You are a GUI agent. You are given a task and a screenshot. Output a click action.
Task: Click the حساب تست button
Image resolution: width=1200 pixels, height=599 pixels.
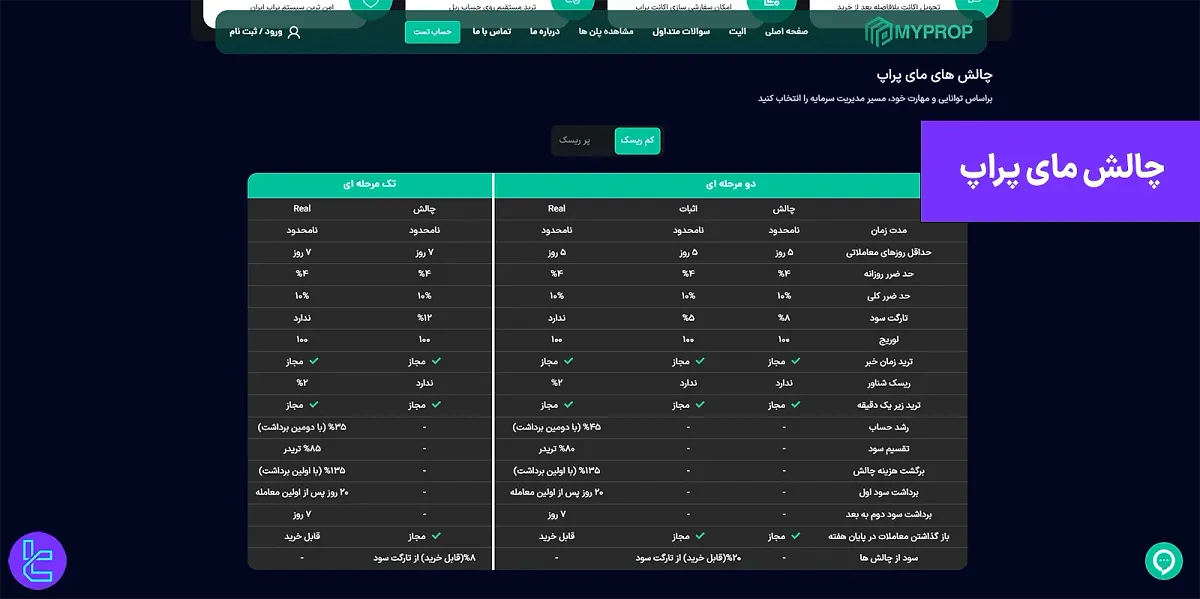[x=432, y=32]
